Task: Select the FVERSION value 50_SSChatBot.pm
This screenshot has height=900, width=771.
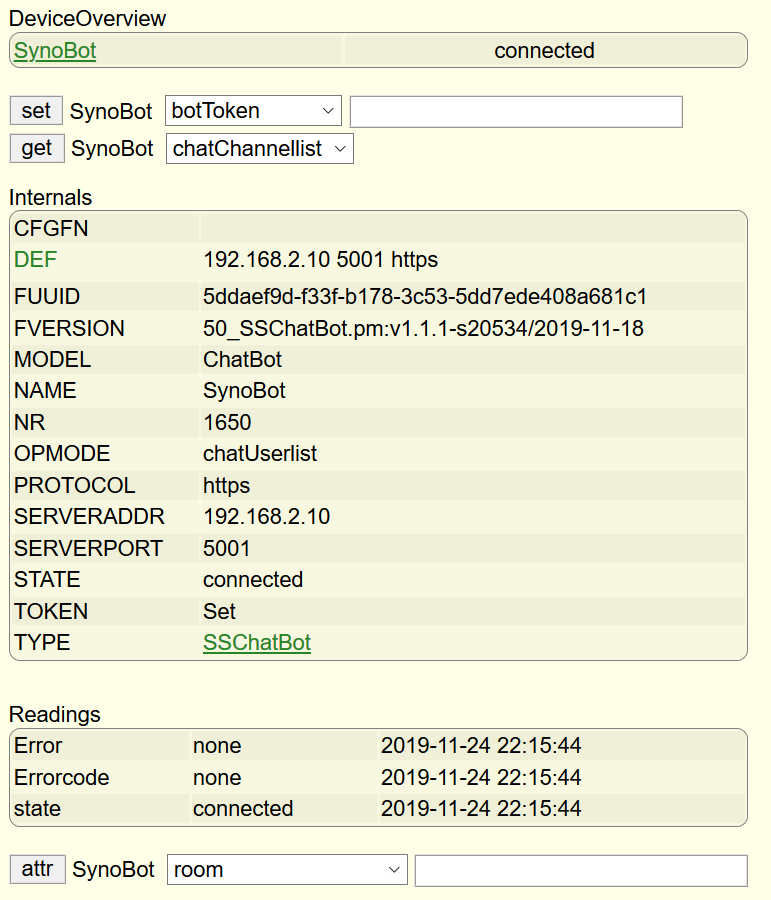Action: (423, 328)
